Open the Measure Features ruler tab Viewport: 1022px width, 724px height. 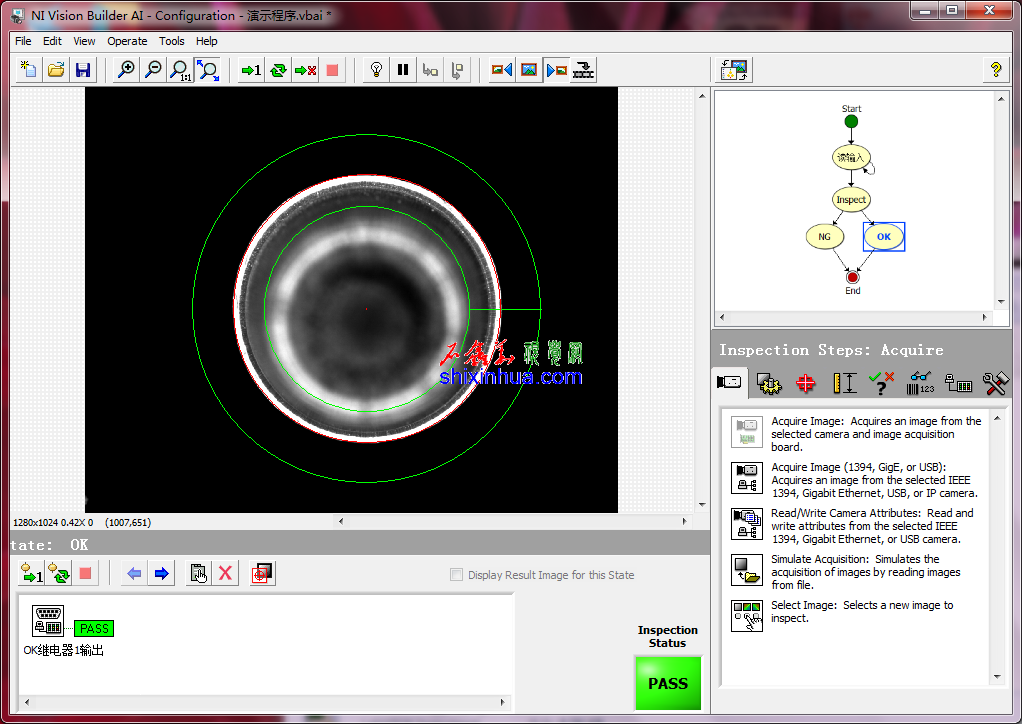(845, 383)
